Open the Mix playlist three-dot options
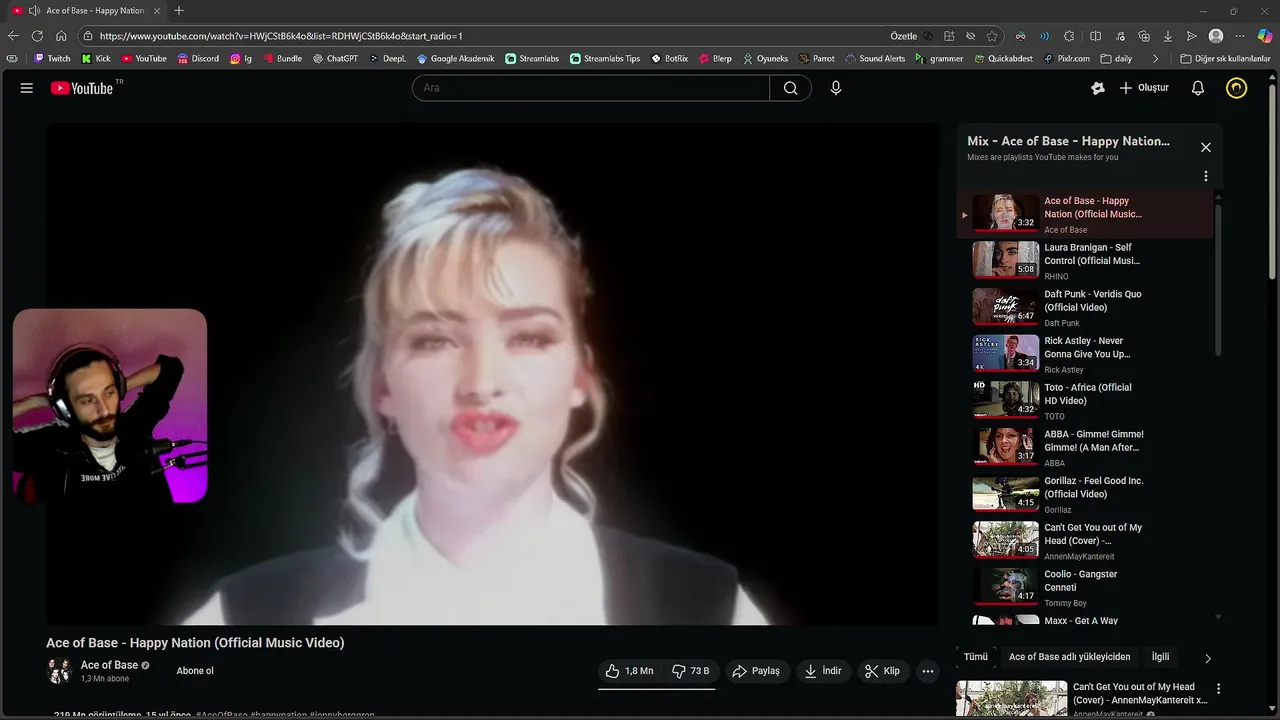The width and height of the screenshot is (1280, 720). 1206,176
